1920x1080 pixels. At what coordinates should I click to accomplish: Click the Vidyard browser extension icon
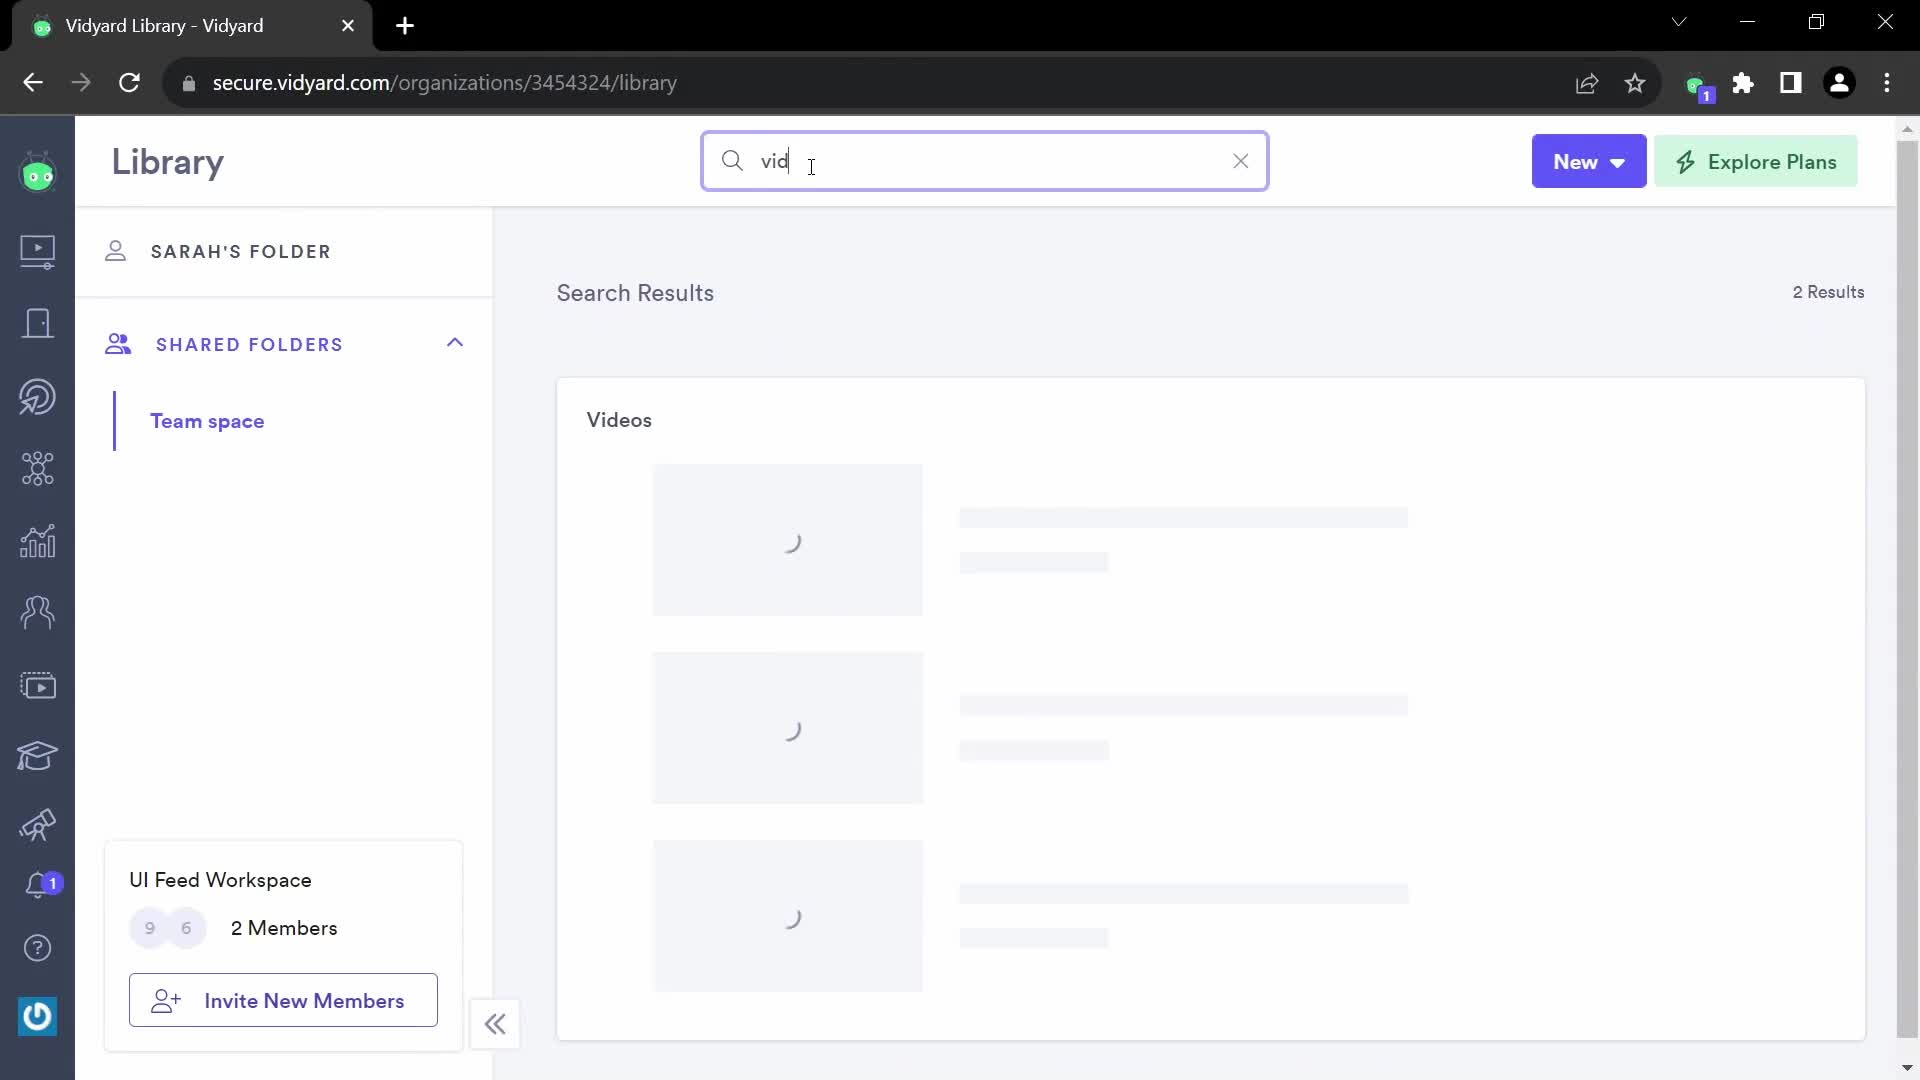[x=1697, y=86]
